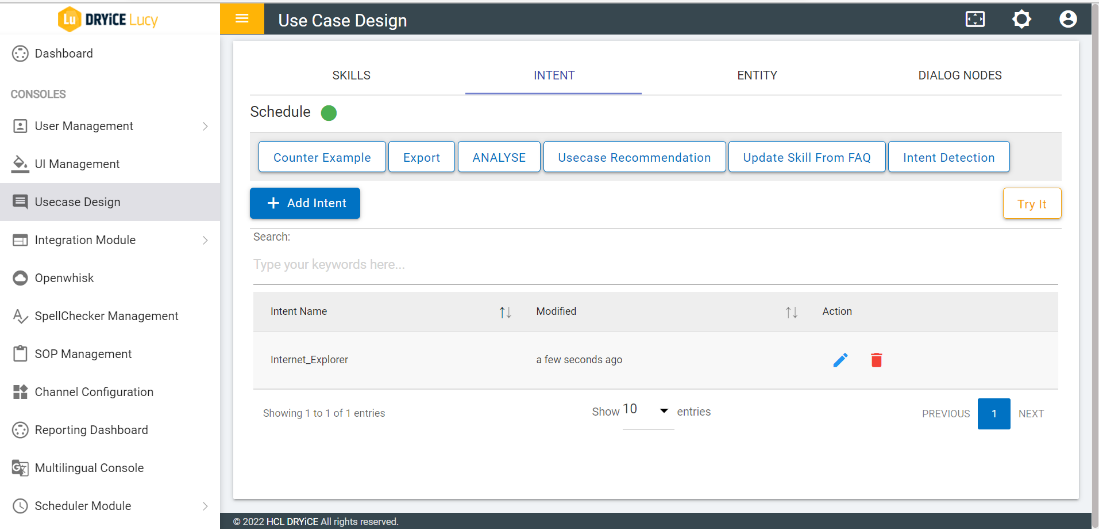Switch to the DIALOG NODES tab
Screen dimensions: 1099x529
pos(959,75)
